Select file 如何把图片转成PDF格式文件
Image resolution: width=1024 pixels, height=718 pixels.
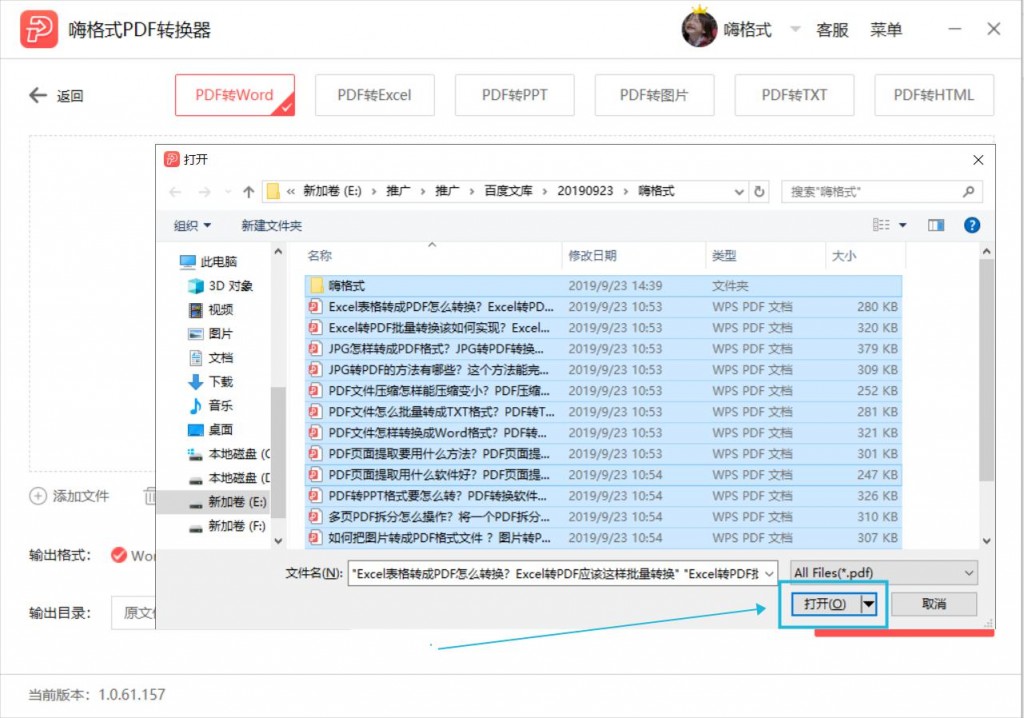(603, 538)
